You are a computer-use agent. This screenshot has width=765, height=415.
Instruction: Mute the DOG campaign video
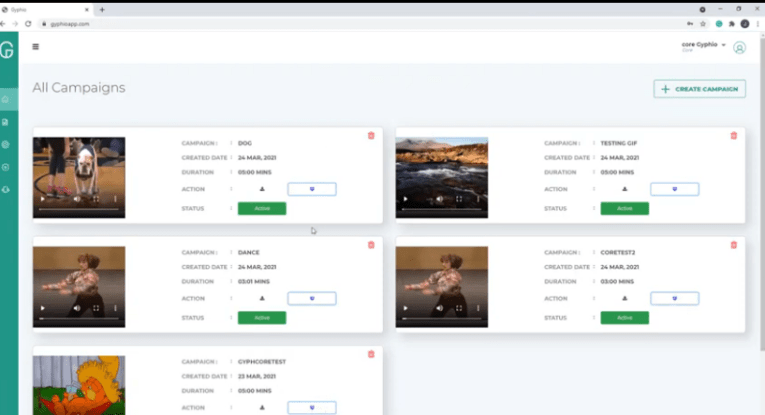(77, 199)
